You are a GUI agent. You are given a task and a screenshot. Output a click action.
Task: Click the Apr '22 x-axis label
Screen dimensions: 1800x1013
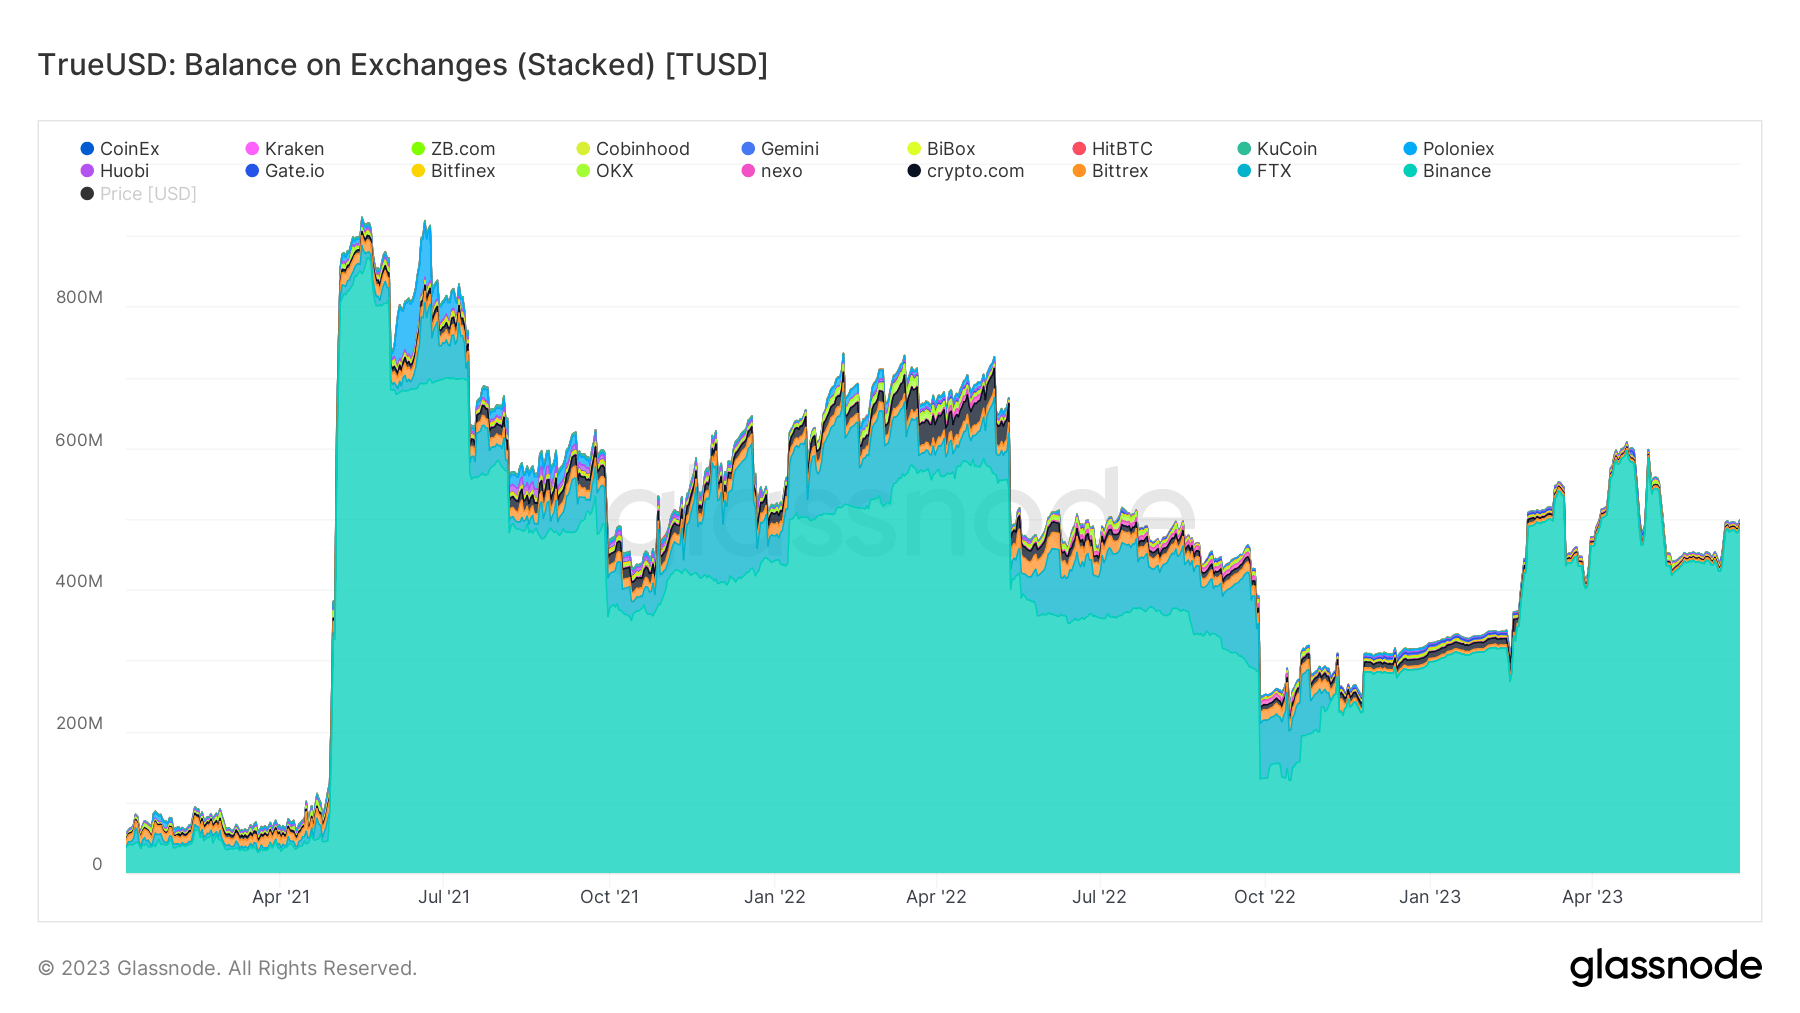tap(936, 897)
